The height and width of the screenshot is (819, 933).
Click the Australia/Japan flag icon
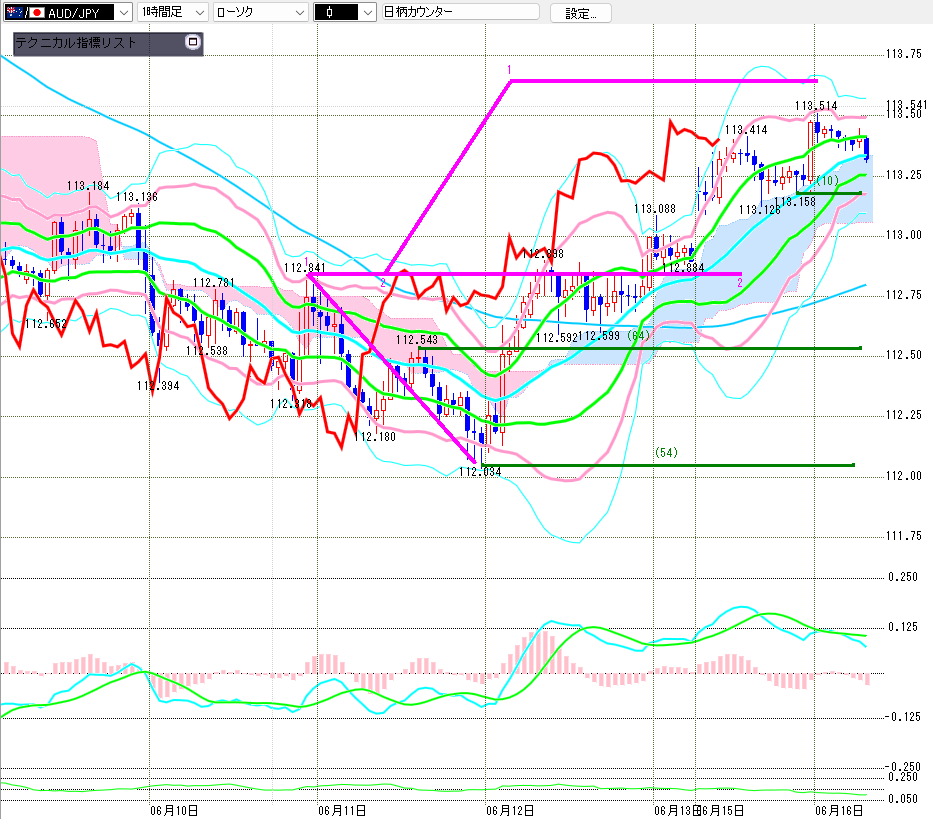click(x=26, y=12)
